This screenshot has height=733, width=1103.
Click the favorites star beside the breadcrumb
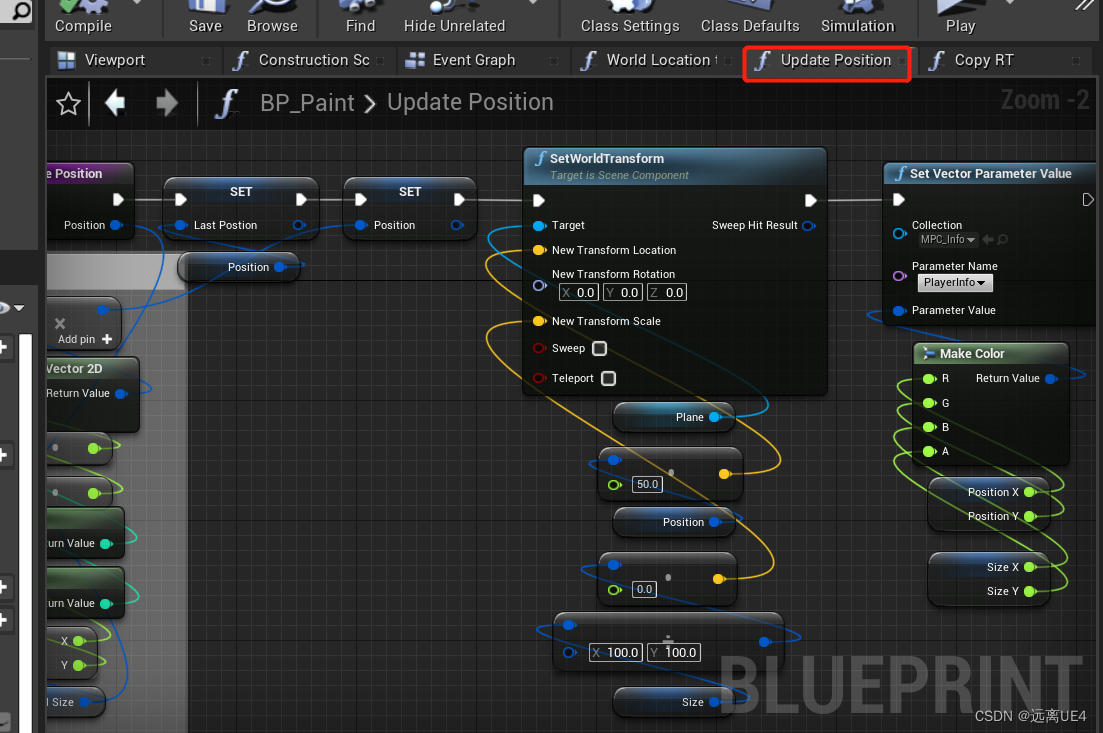(x=67, y=101)
